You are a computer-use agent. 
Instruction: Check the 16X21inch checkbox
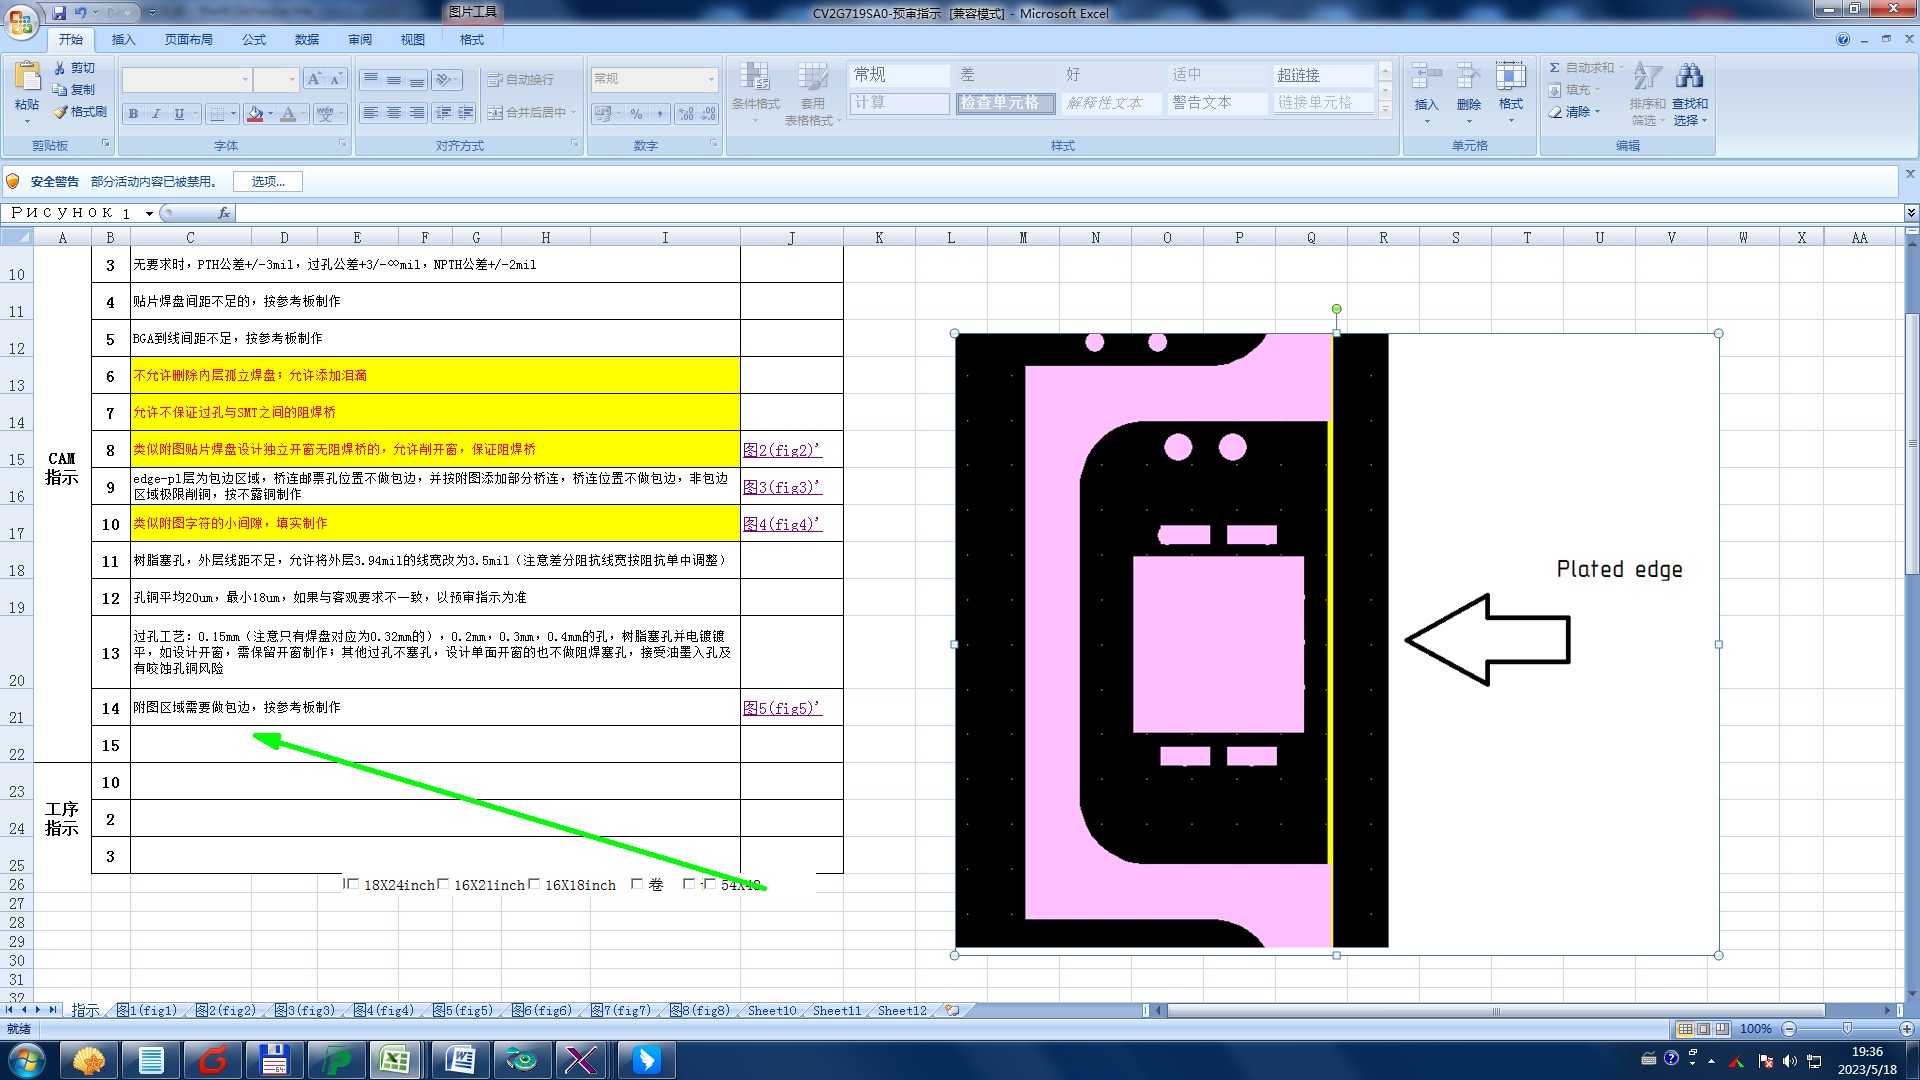point(443,884)
